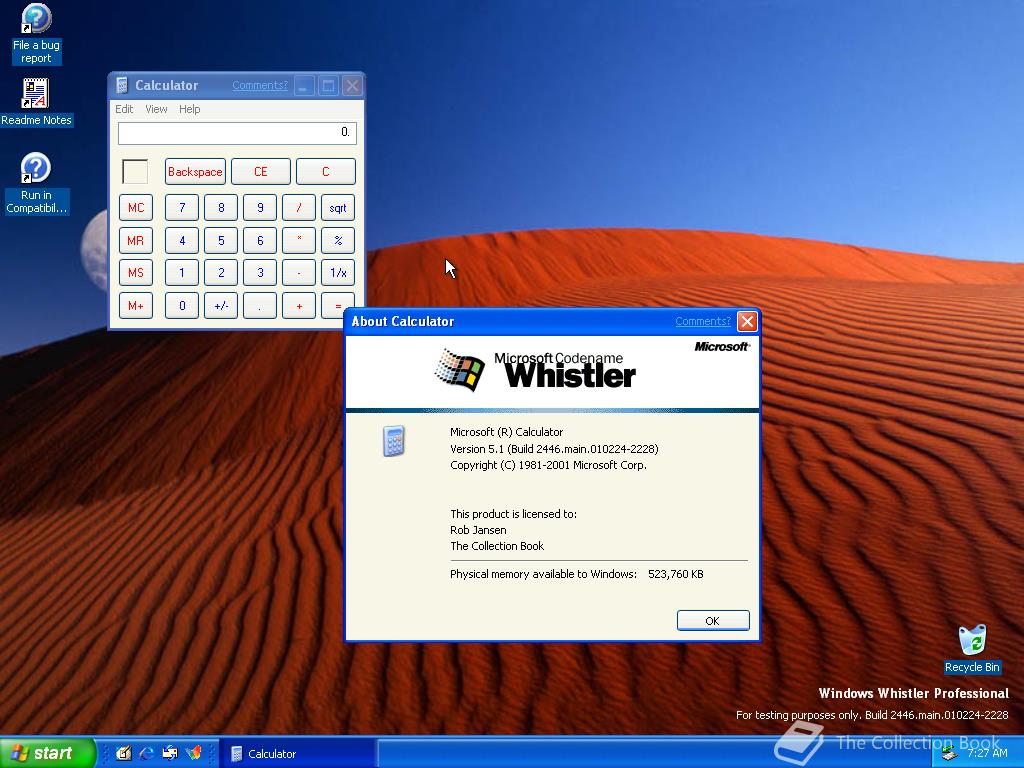Click the 6 key on Calculator
Viewport: 1024px width, 768px height.
[x=260, y=240]
